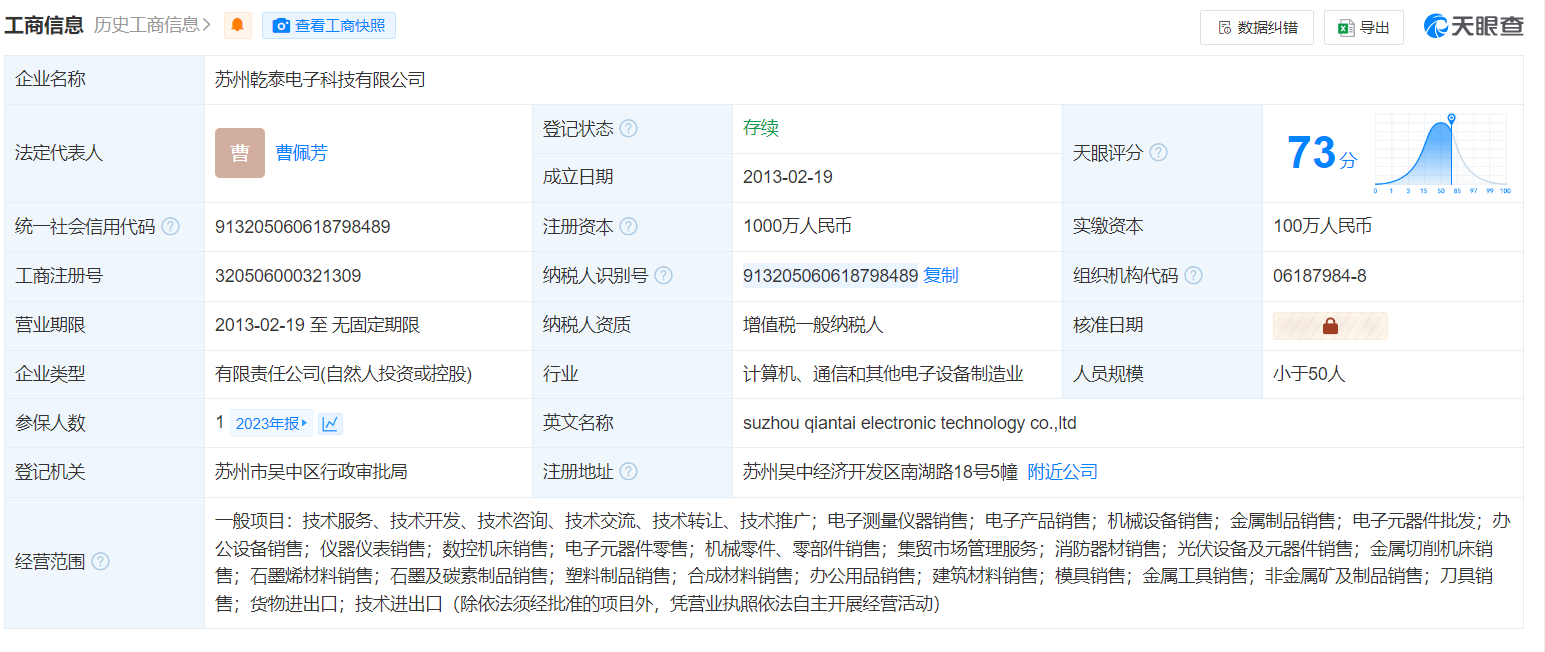1545x652 pixels.
Task: Click the 数据纠错 button
Action: point(1257,27)
